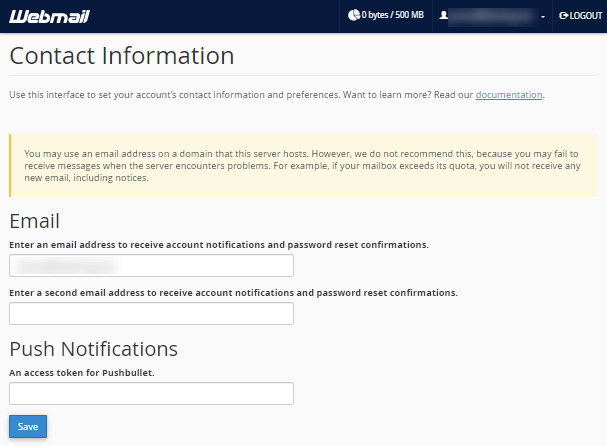Image resolution: width=607 pixels, height=446 pixels.
Task: Click the disk usage pie icon
Action: coord(354,15)
